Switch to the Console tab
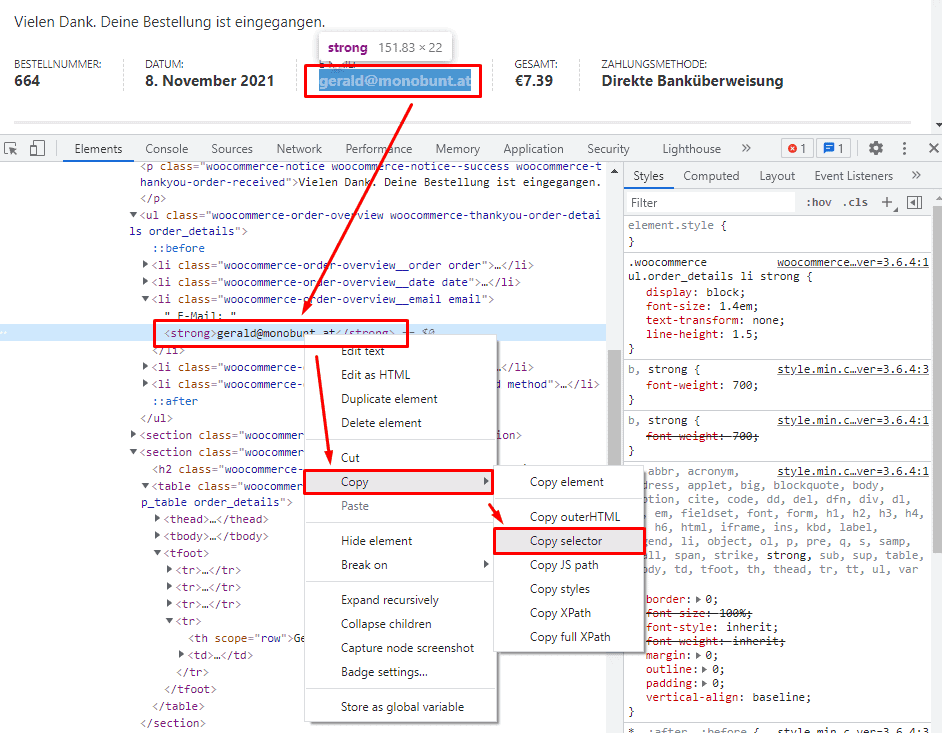Screen dimensions: 942x733 point(166,148)
